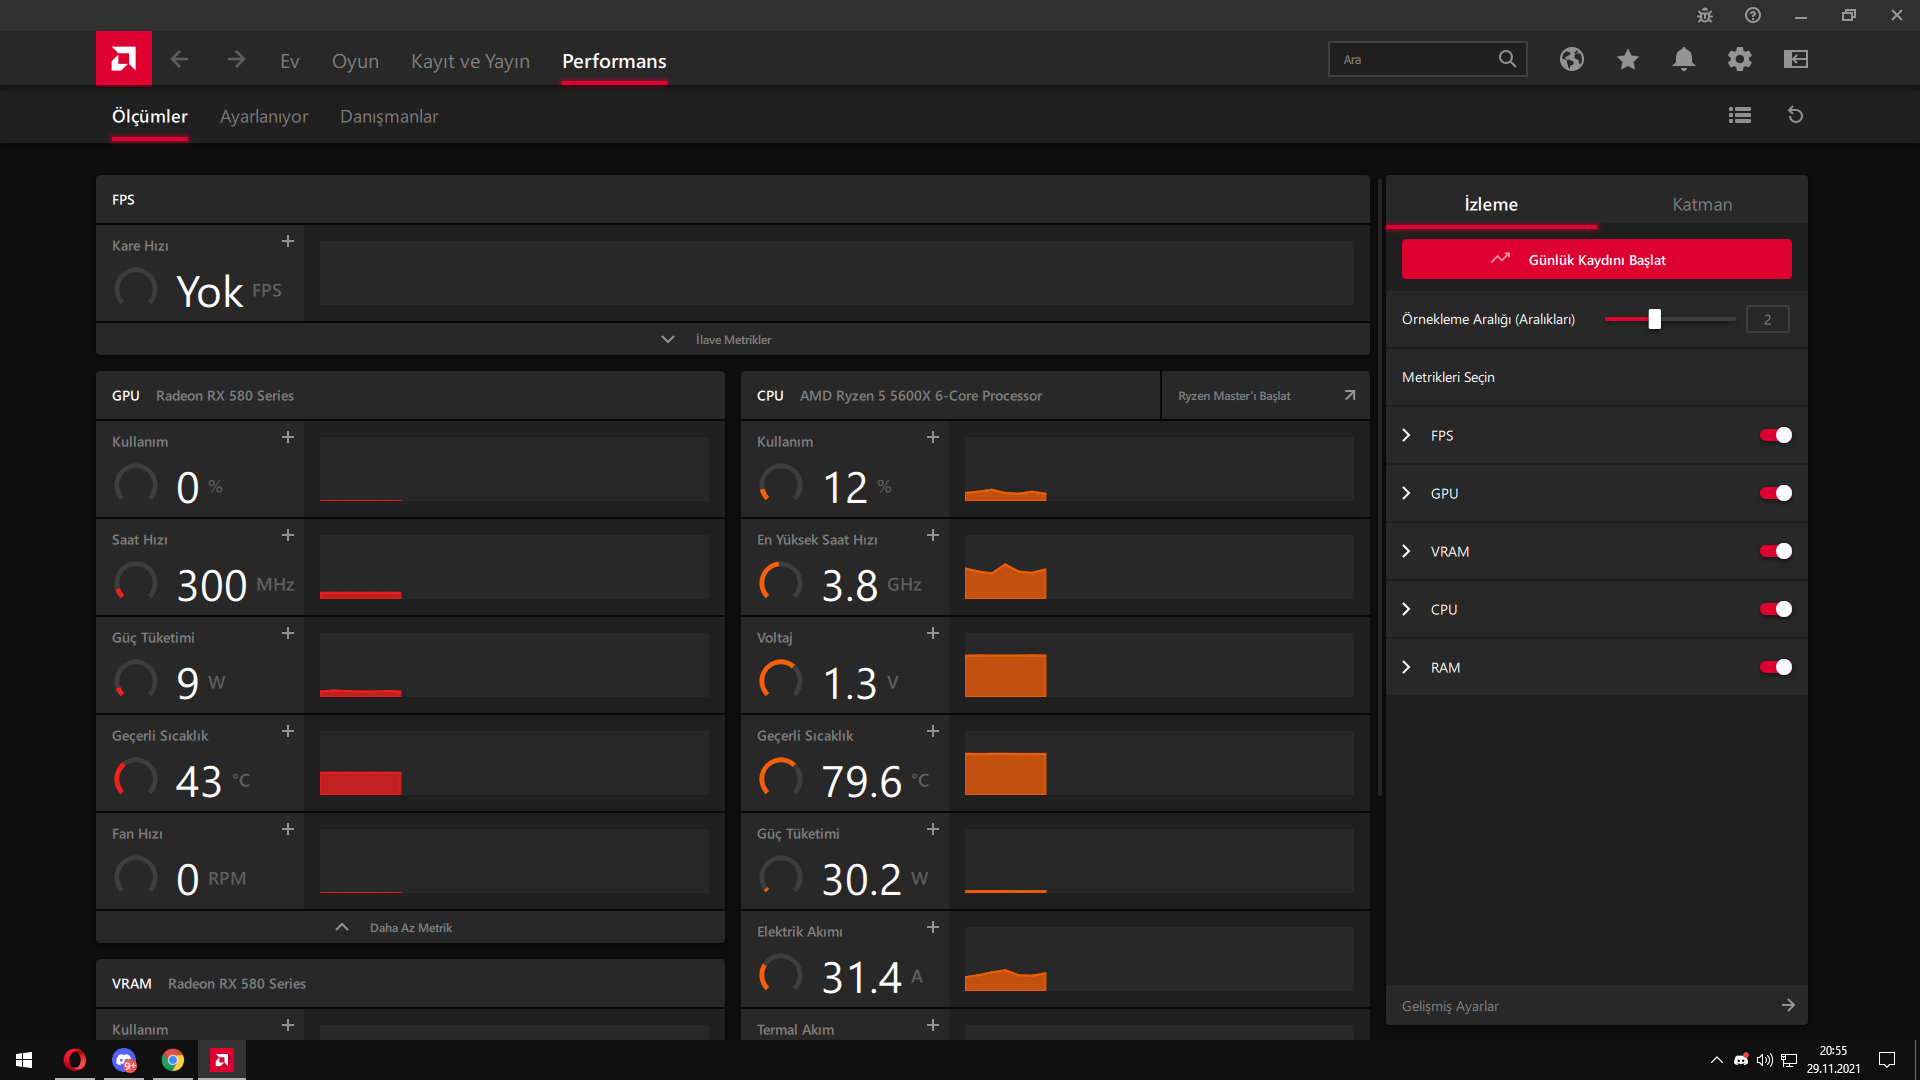1920x1080 pixels.
Task: Open notifications bell icon
Action: tap(1683, 59)
